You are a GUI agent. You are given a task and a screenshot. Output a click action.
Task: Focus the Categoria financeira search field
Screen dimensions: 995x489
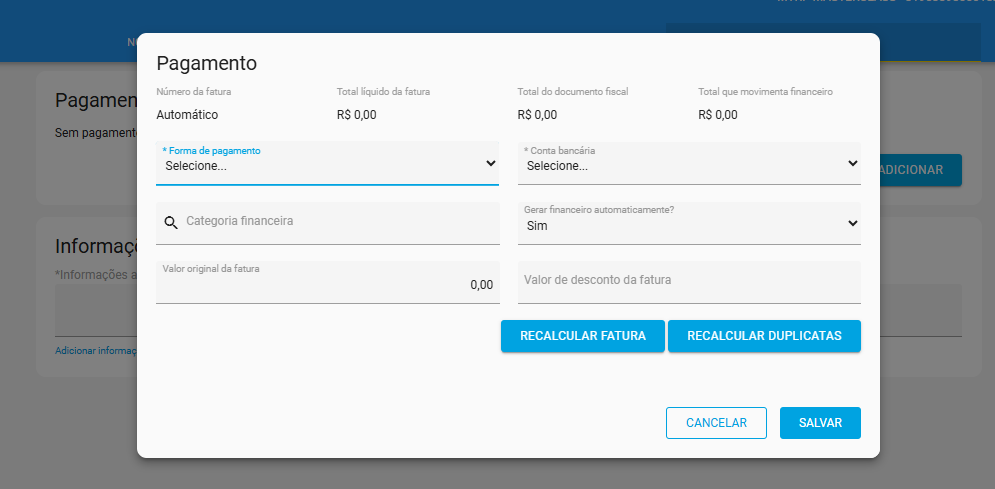click(x=328, y=223)
